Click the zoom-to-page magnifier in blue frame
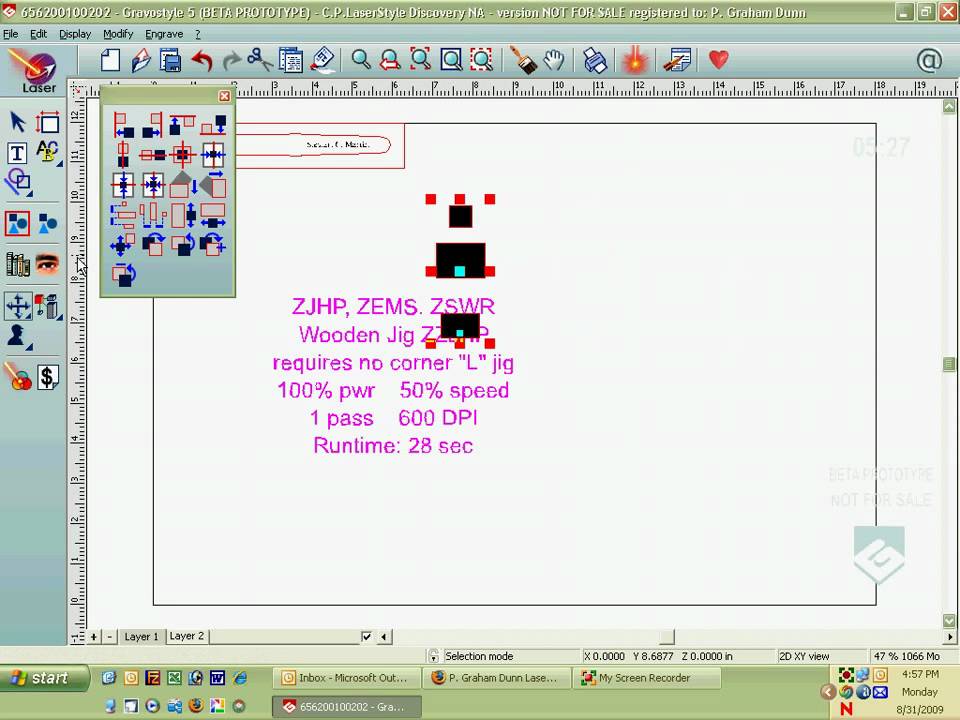The height and width of the screenshot is (720, 960). point(451,60)
